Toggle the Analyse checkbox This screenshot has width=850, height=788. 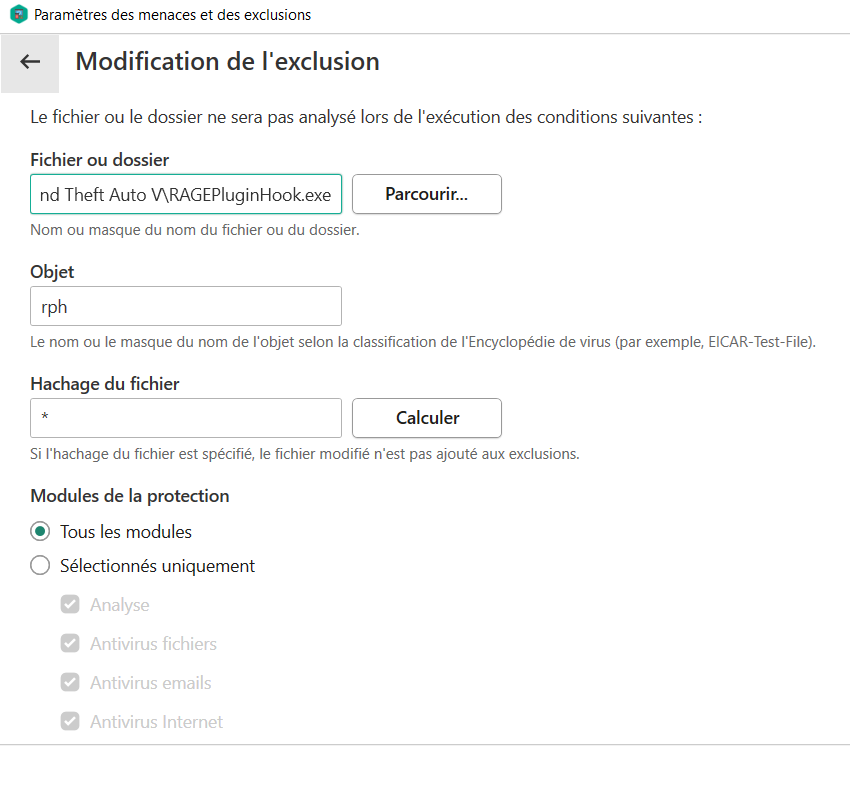click(x=70, y=605)
